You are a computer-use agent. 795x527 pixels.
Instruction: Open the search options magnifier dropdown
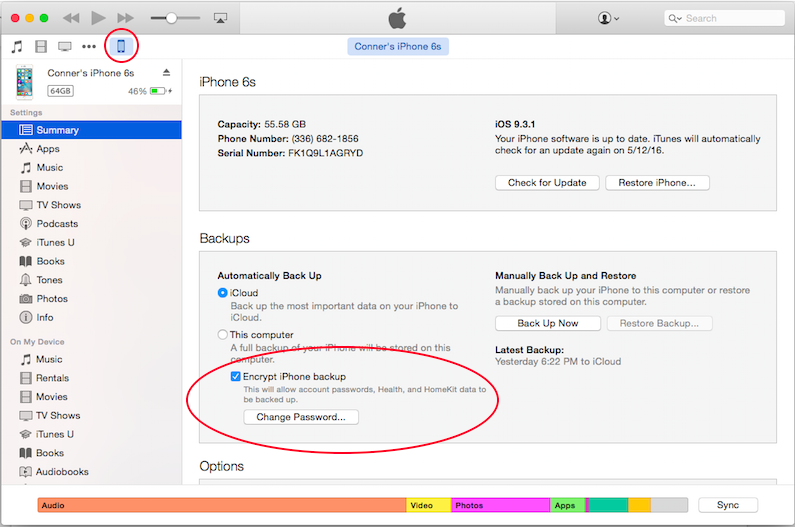[x=676, y=18]
